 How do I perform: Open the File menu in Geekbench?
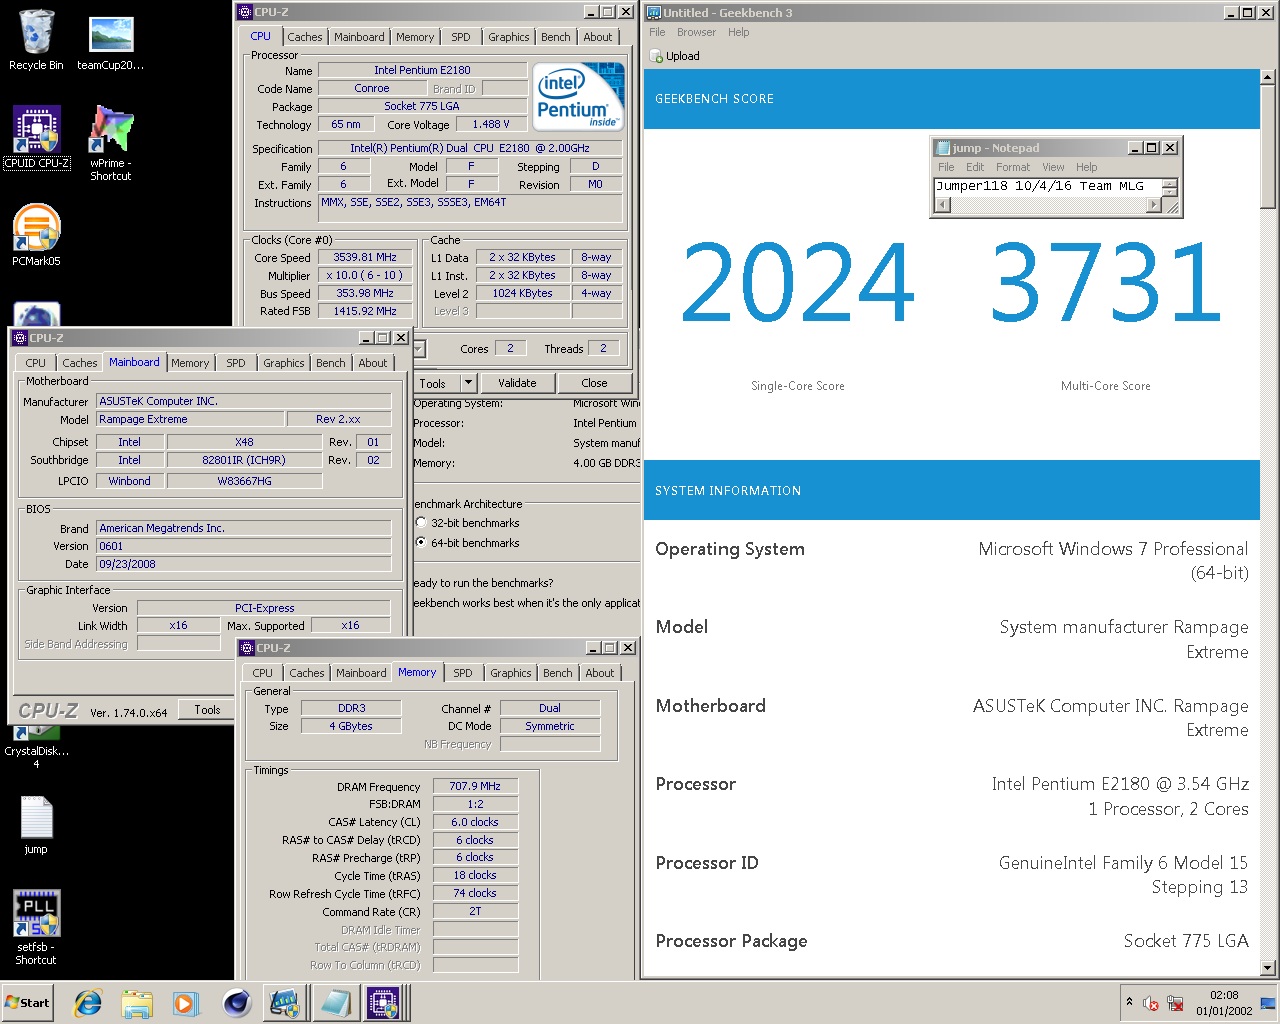click(x=657, y=32)
